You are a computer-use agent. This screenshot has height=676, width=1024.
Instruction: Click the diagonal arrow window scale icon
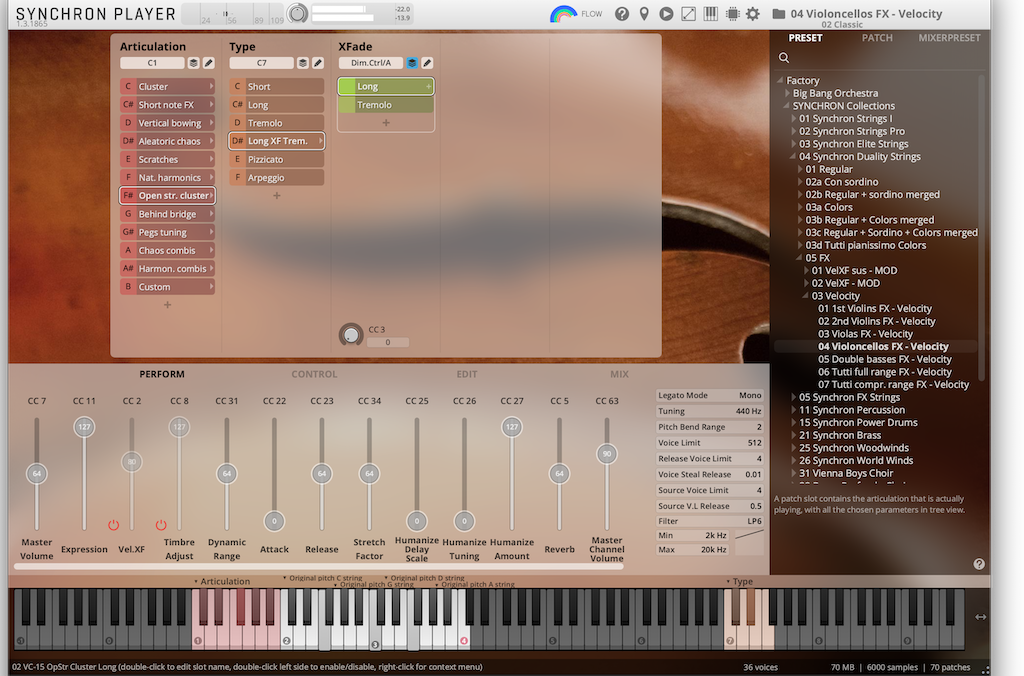pyautogui.click(x=688, y=14)
